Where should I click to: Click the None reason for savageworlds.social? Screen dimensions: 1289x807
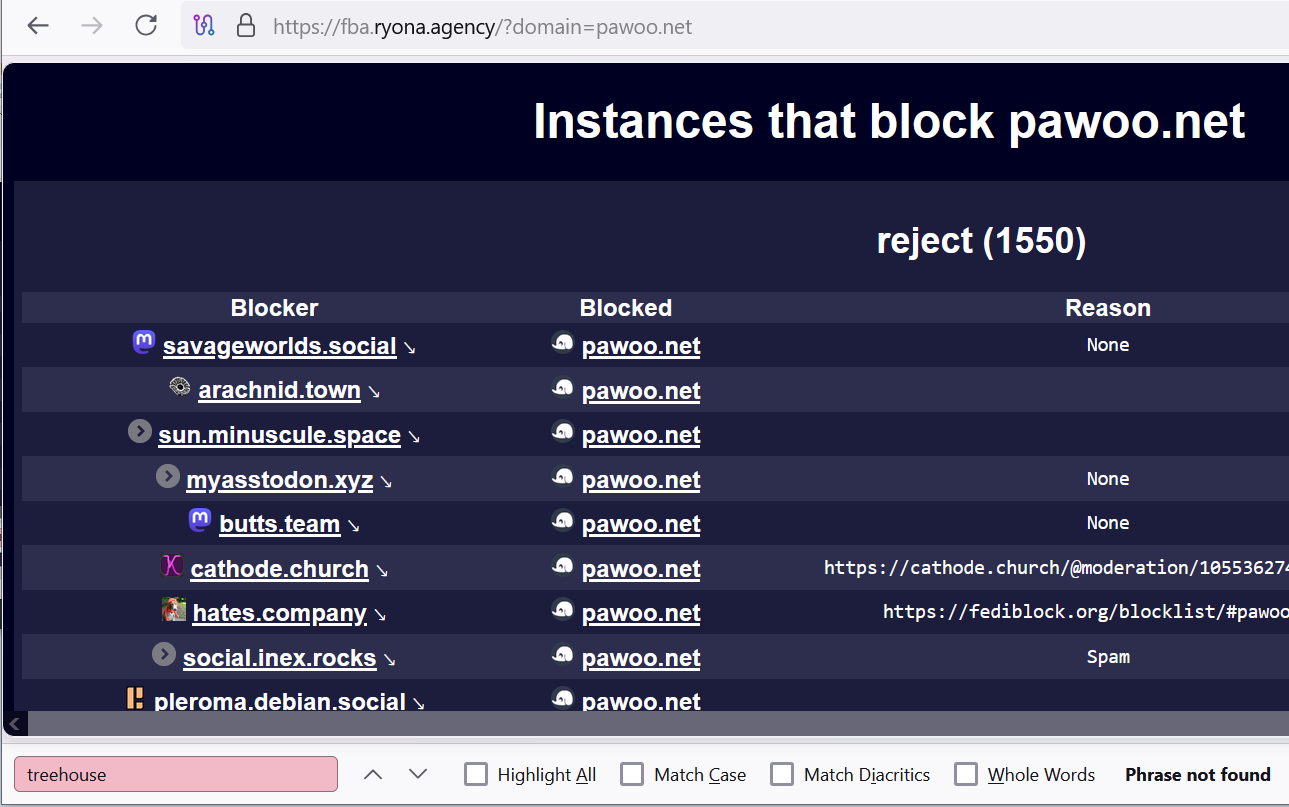tap(1108, 345)
